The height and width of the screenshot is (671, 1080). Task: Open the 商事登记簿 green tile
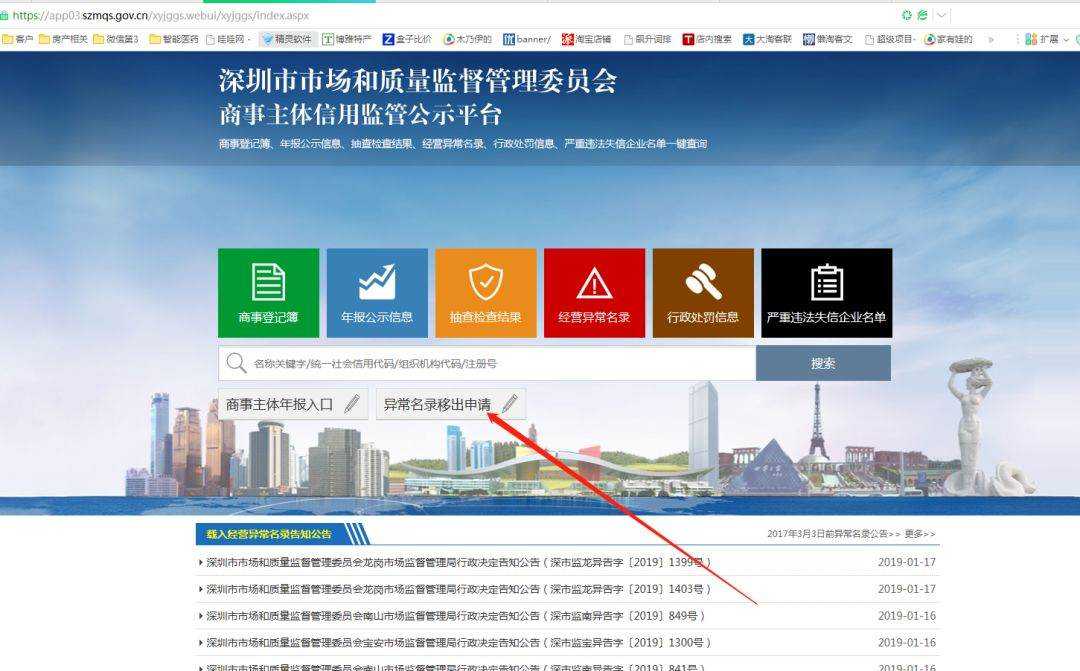[x=269, y=293]
